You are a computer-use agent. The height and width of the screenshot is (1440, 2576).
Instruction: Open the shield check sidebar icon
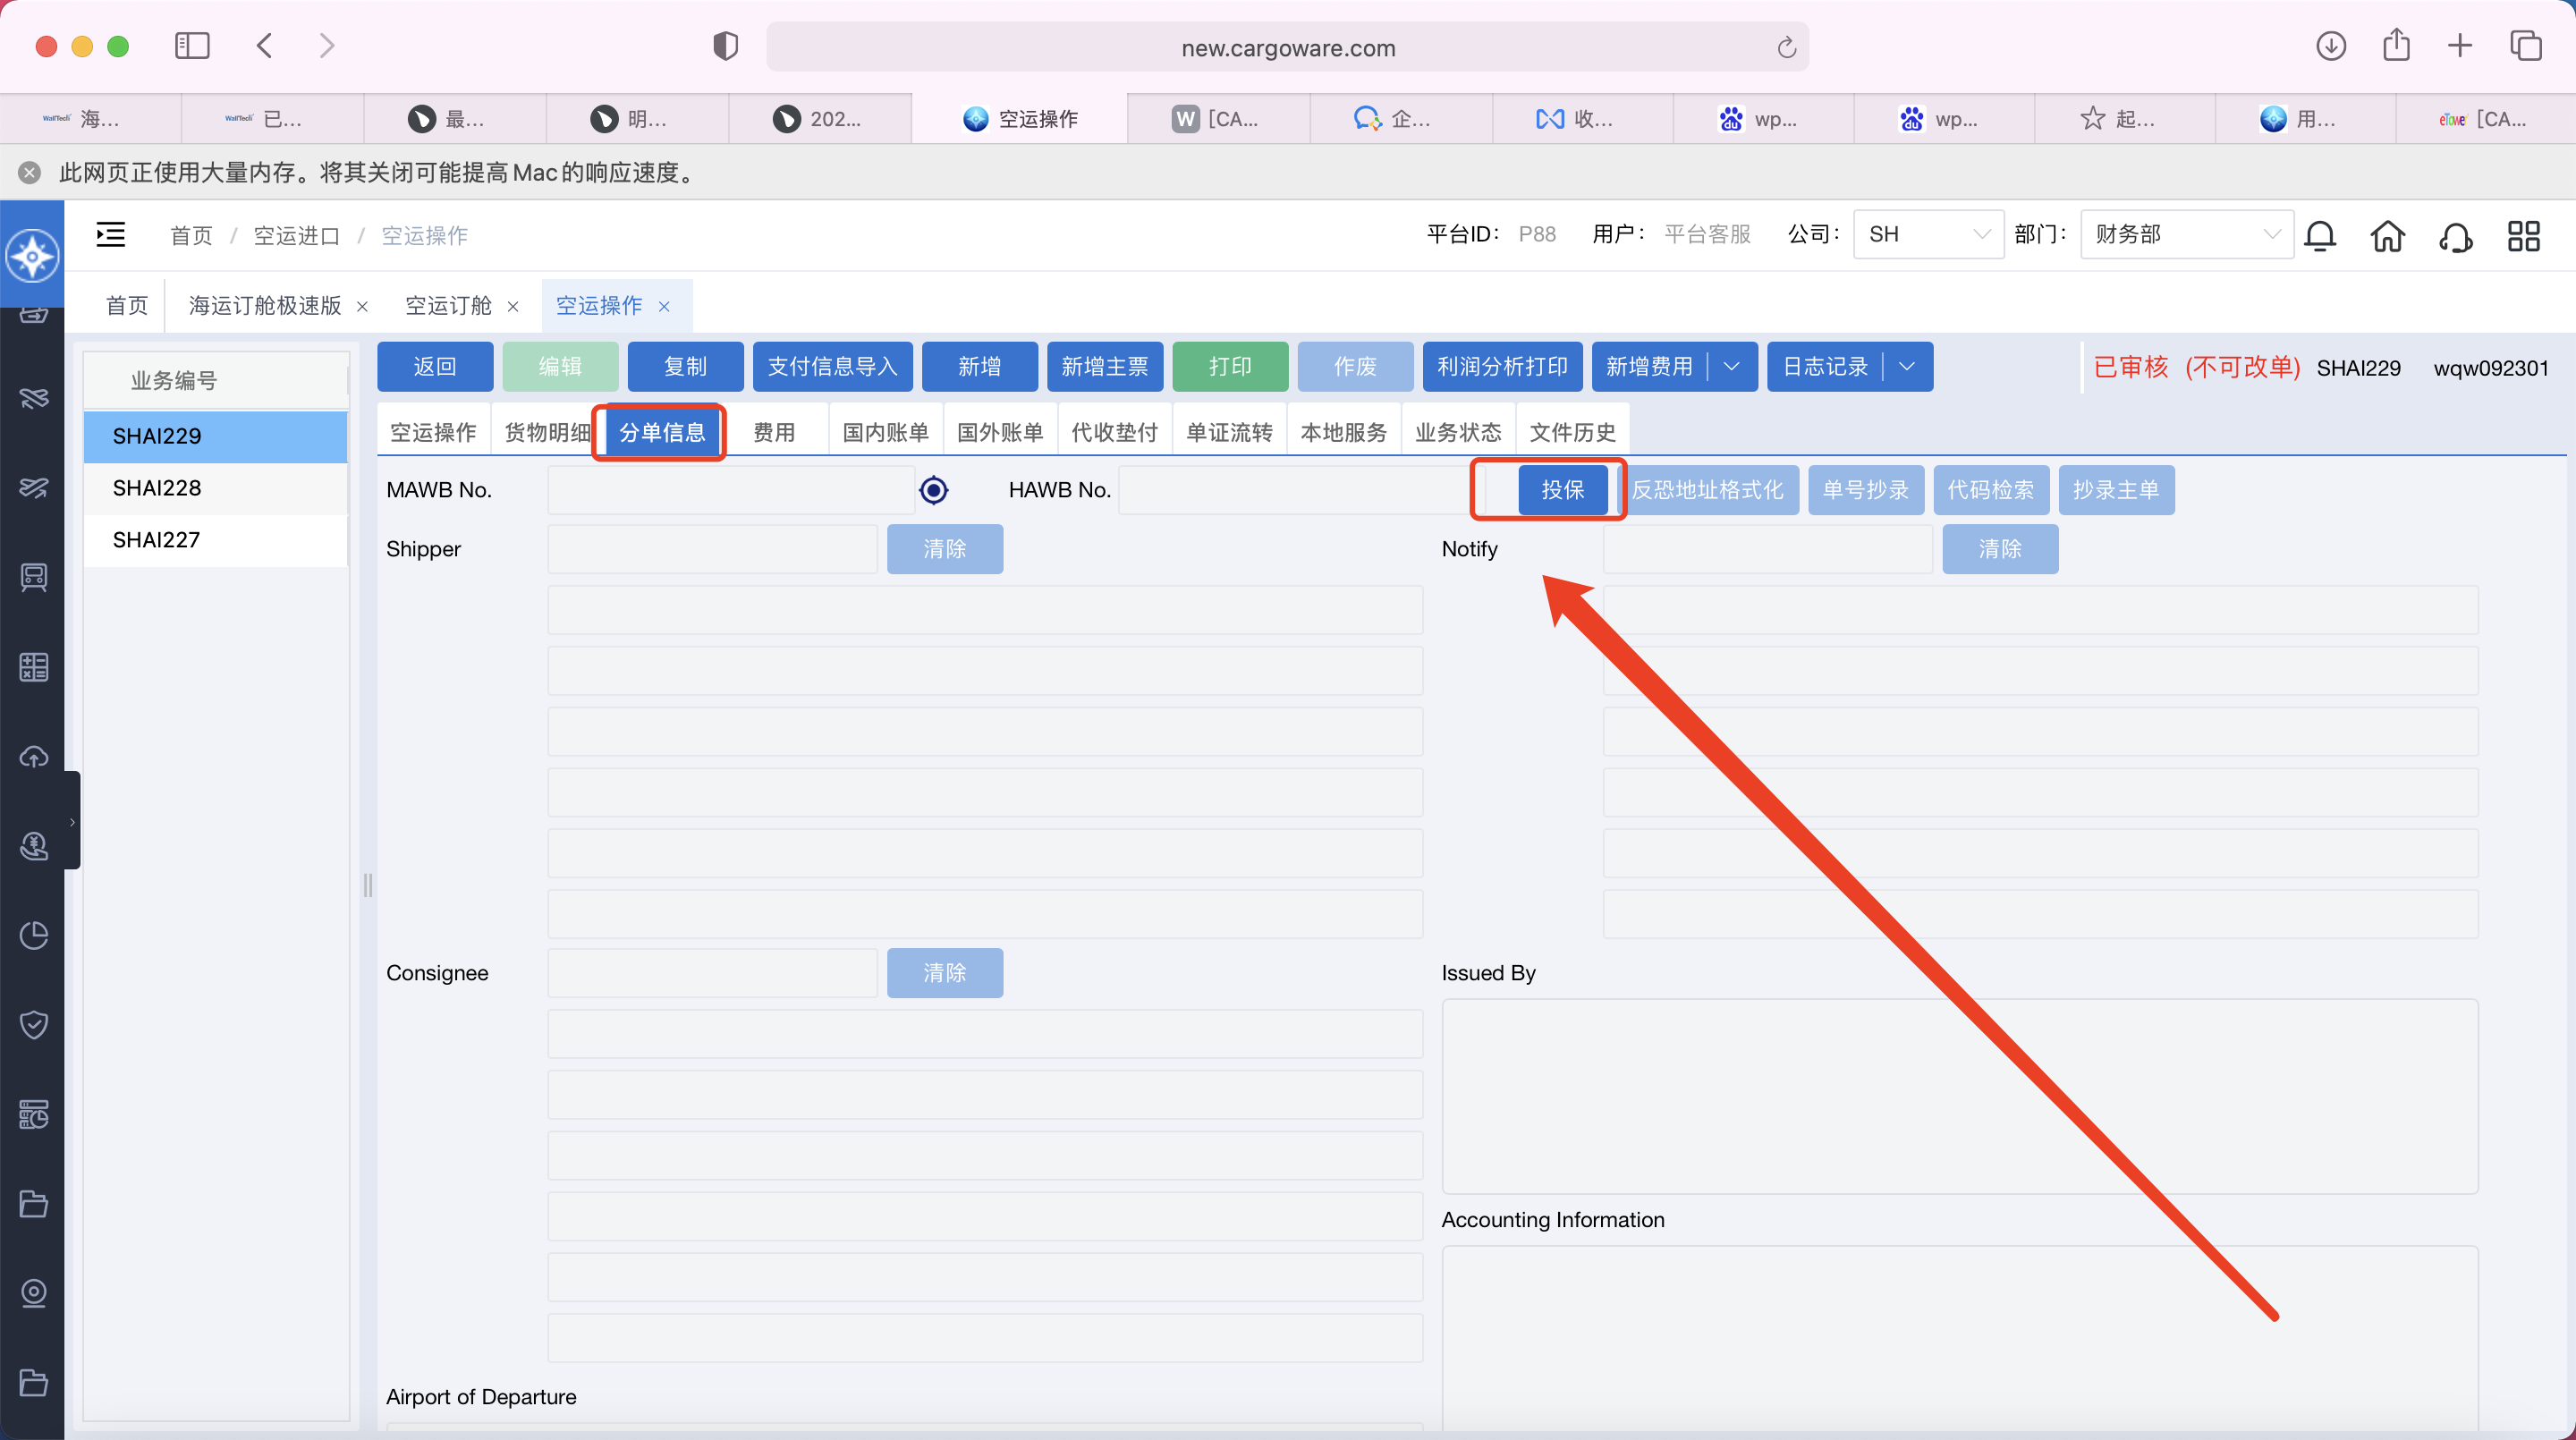34,1025
